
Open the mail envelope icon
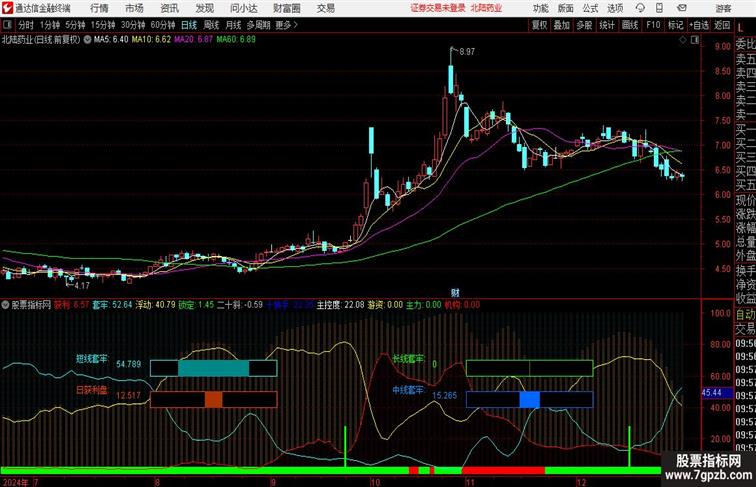tap(682, 8)
